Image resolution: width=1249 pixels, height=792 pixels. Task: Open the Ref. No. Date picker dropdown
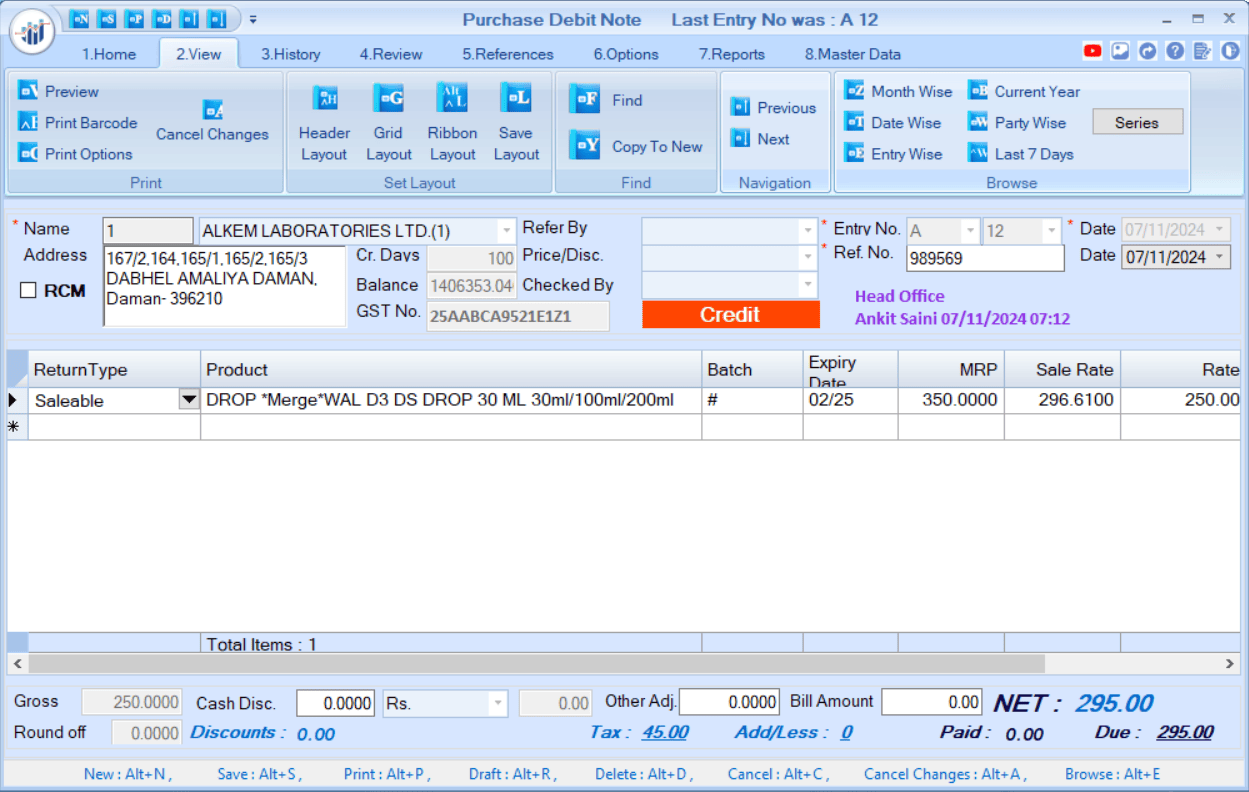point(1220,257)
